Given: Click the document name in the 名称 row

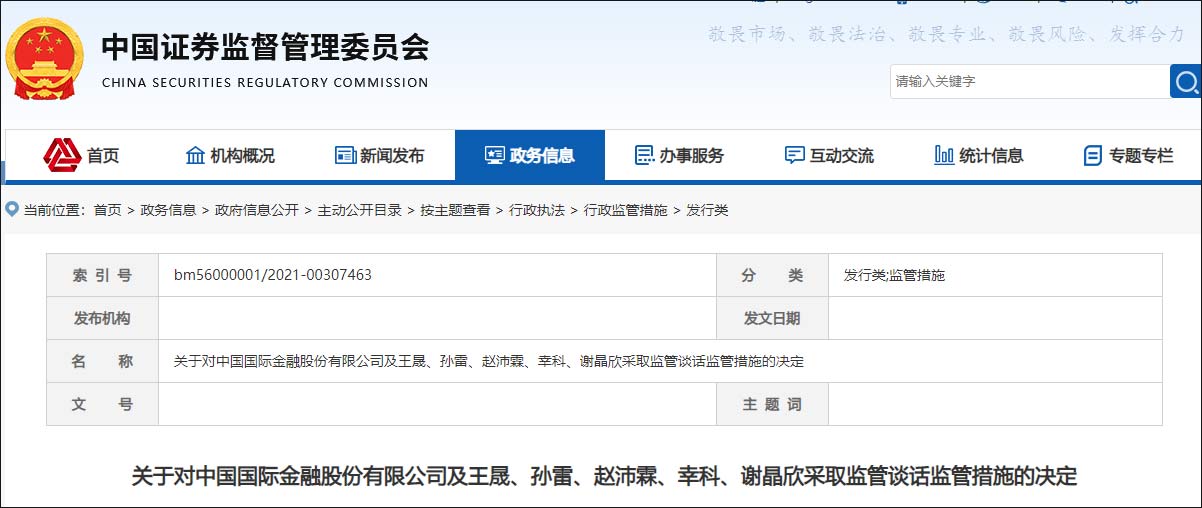Looking at the screenshot, I should click(489, 361).
